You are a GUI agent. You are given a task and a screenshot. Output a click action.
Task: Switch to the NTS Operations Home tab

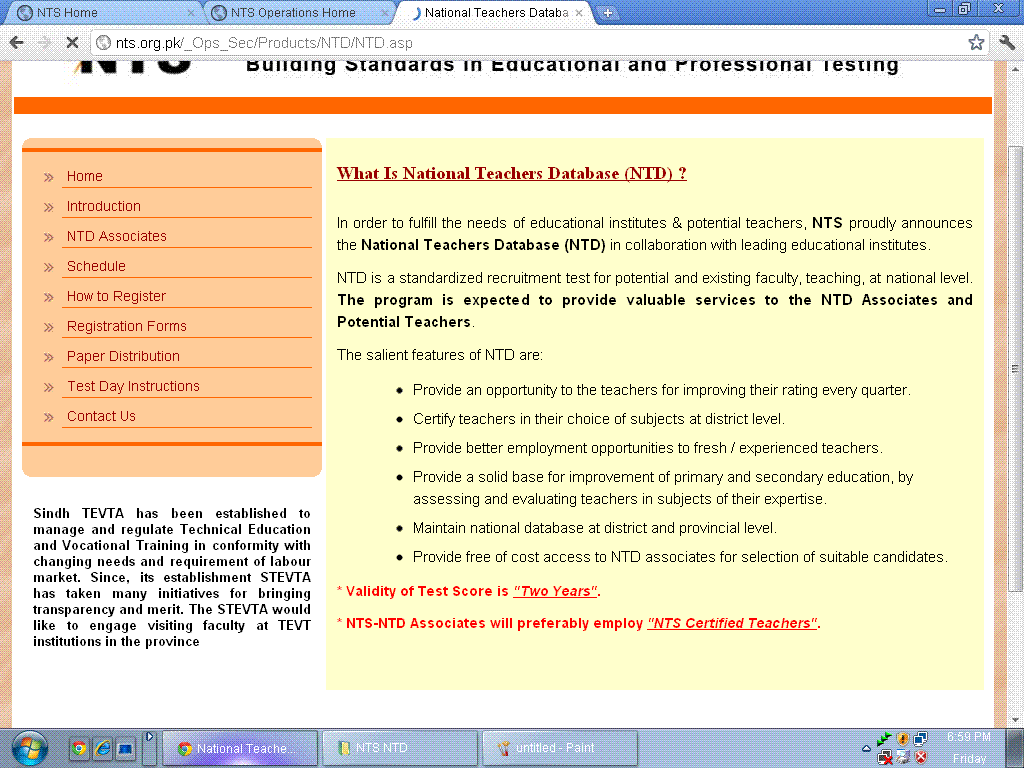click(x=299, y=12)
